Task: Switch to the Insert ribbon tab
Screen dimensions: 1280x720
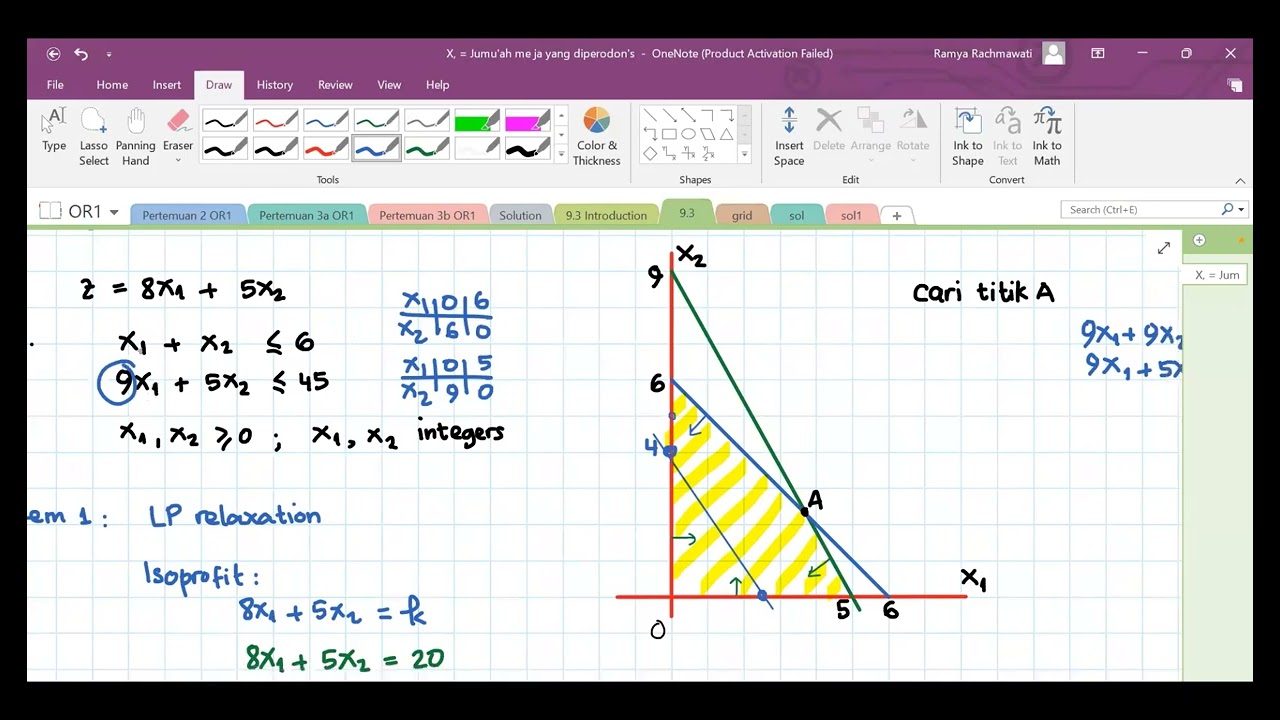Action: [167, 85]
